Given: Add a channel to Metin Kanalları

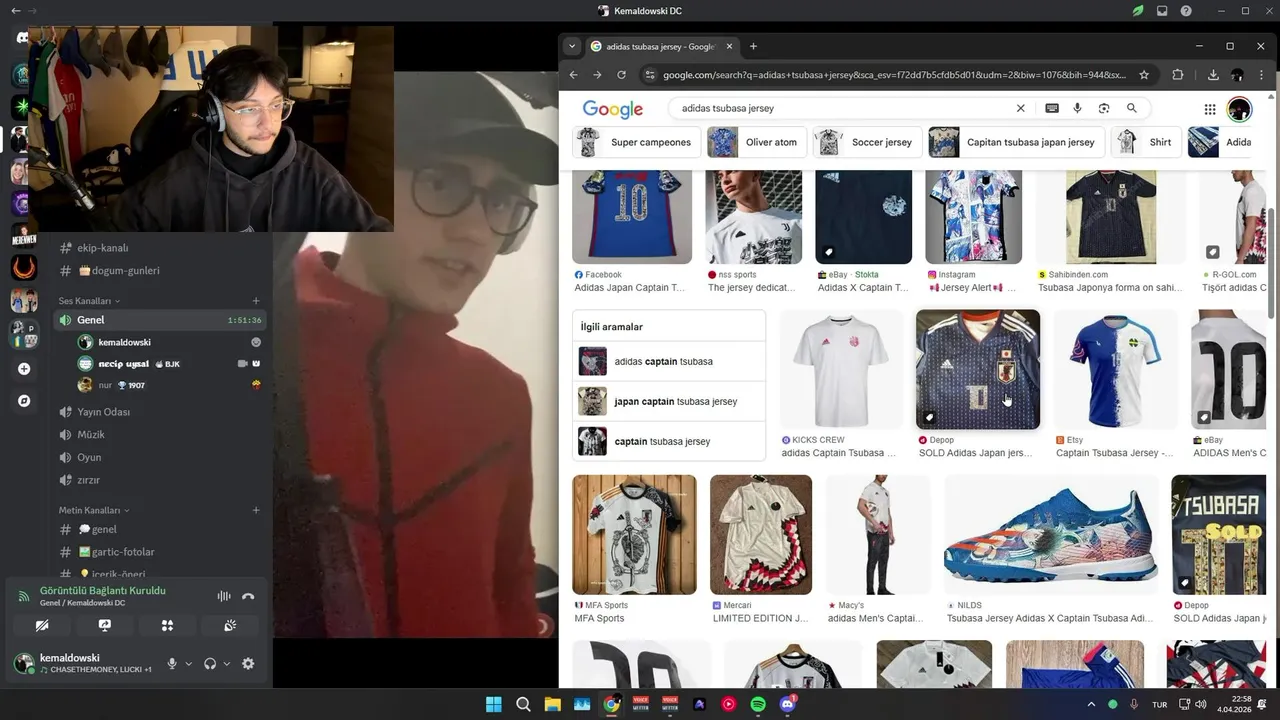Looking at the screenshot, I should (256, 510).
